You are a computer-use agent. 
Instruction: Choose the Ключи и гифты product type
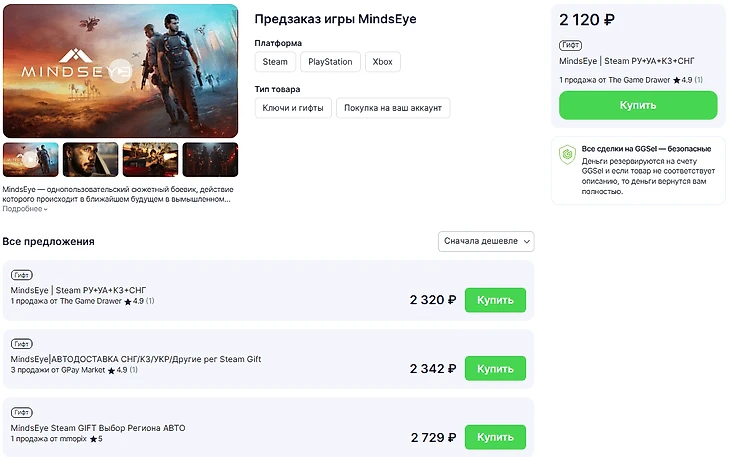pyautogui.click(x=293, y=107)
